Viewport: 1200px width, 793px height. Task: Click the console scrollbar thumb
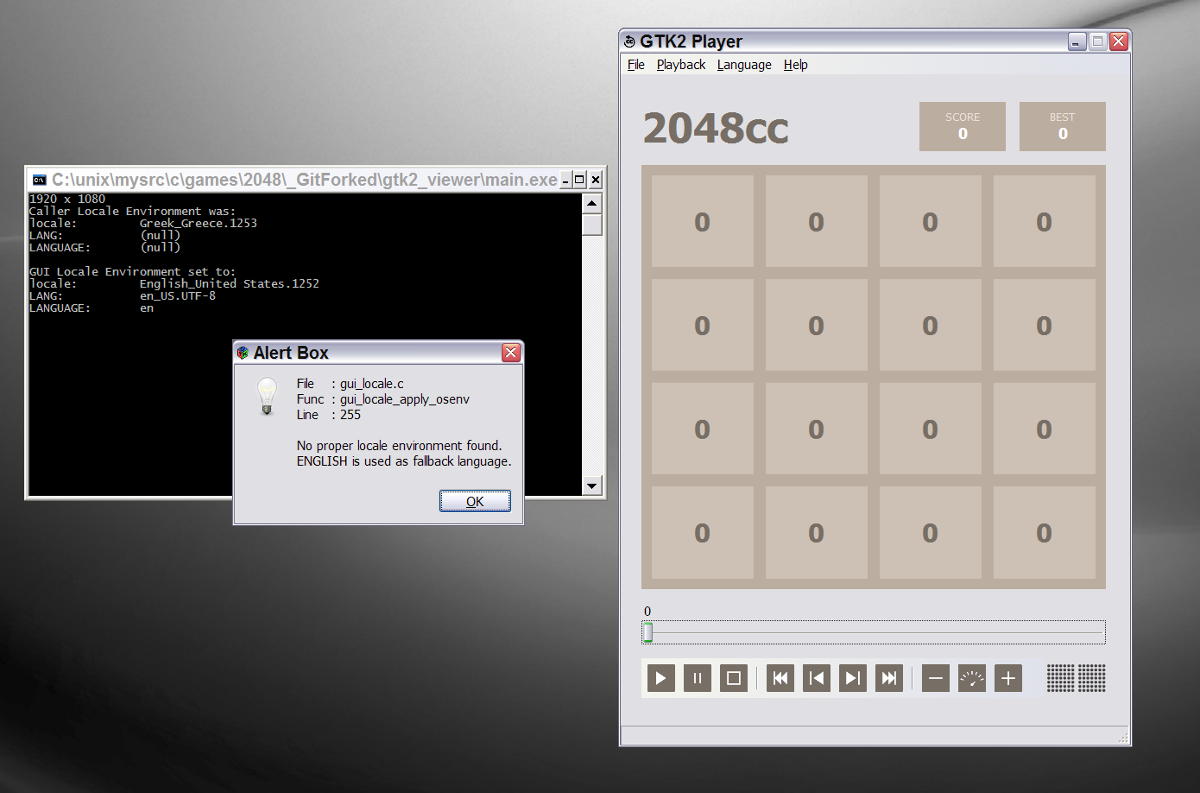tap(592, 225)
